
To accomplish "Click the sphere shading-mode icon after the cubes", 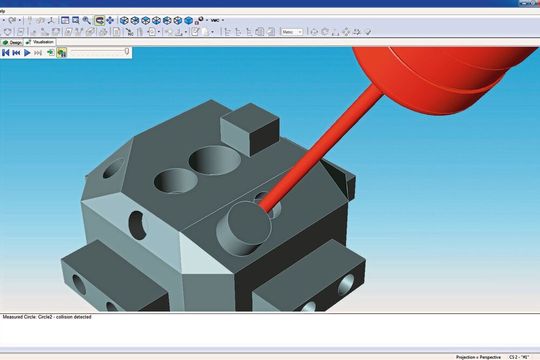I will click(199, 20).
